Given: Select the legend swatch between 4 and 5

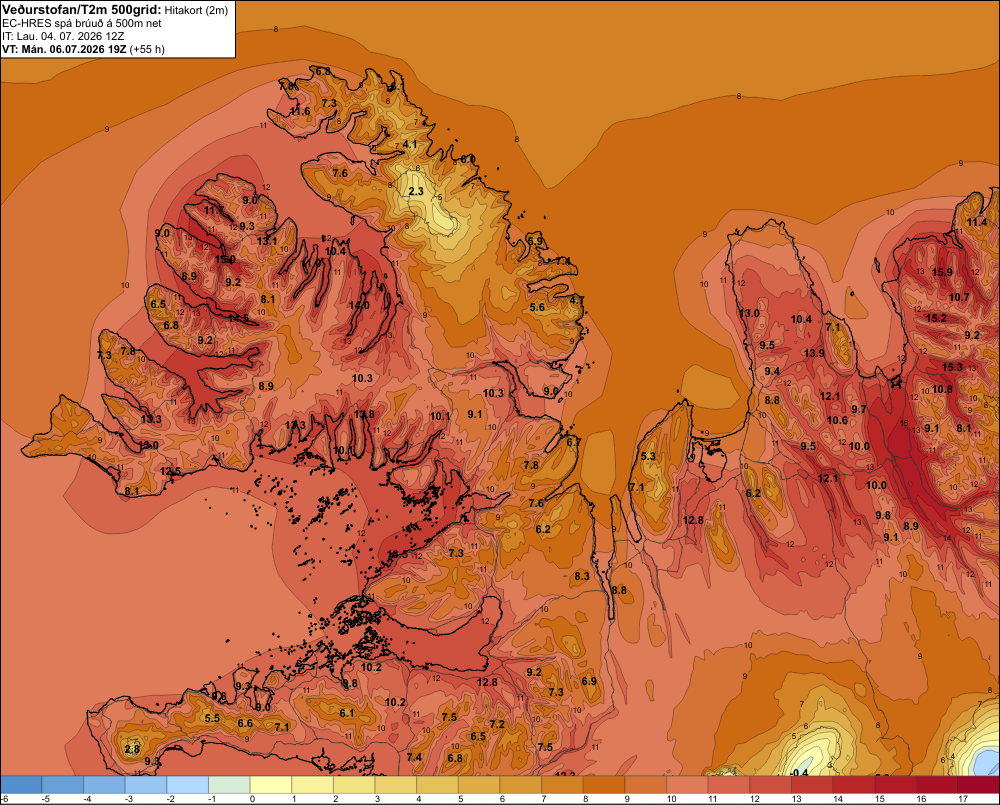Looking at the screenshot, I should 438,785.
